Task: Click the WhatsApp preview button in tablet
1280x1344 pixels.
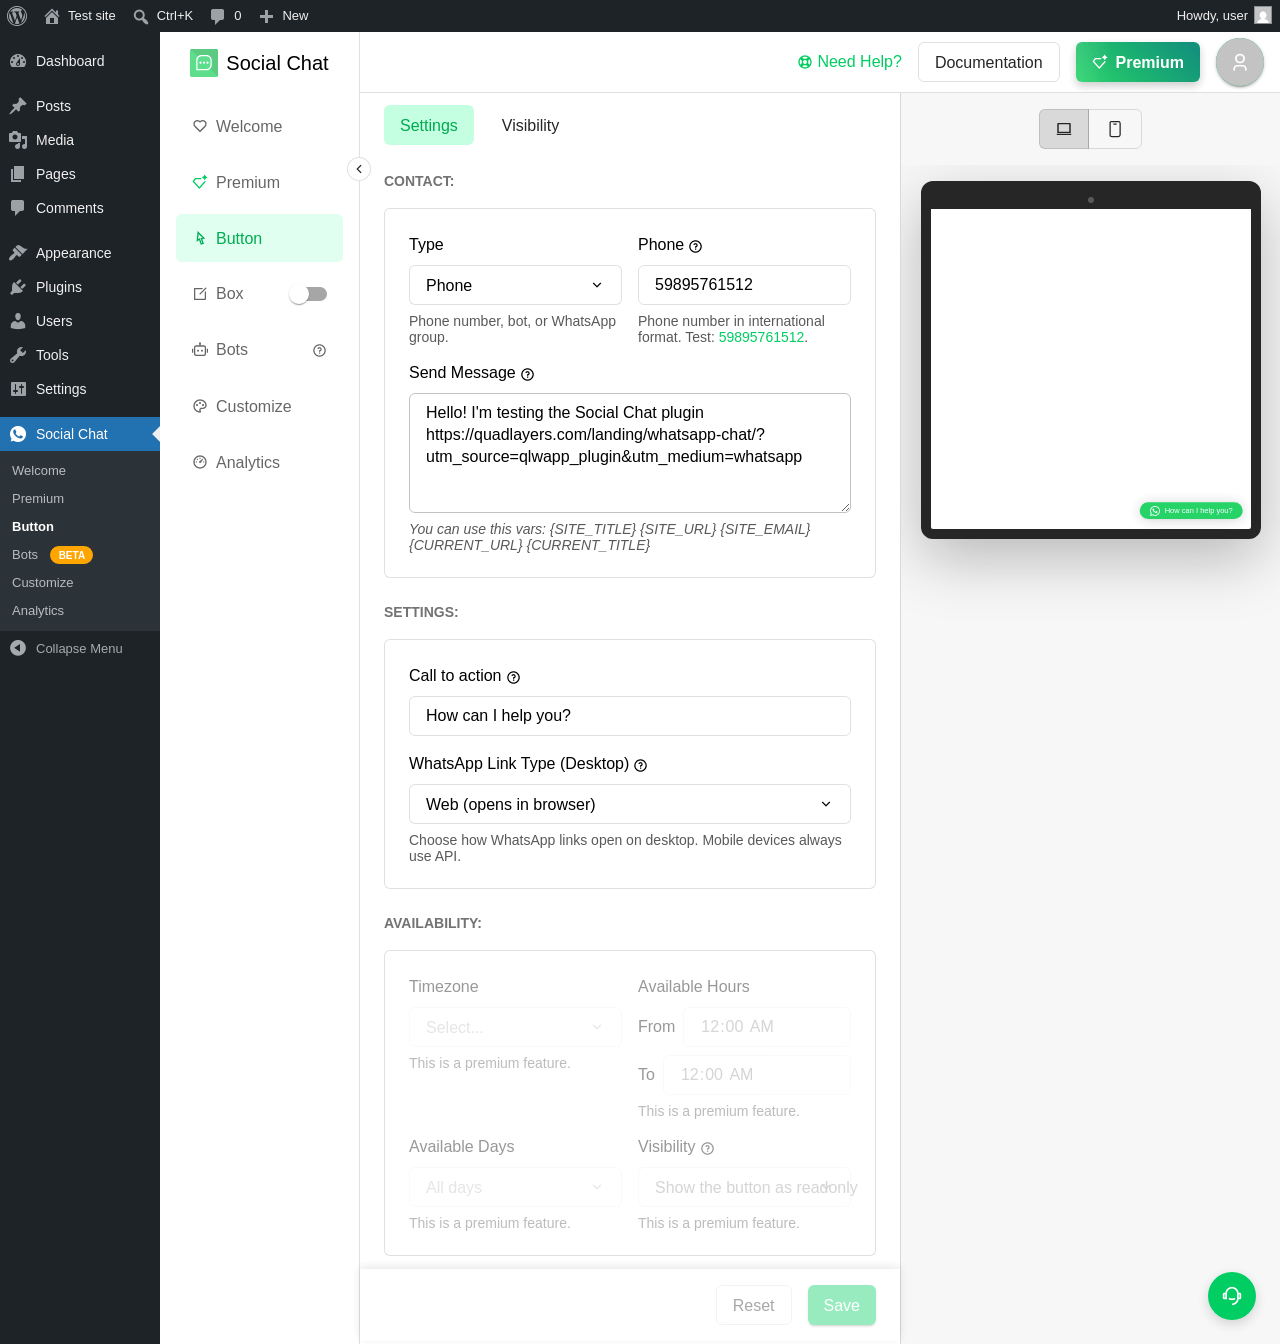Action: [x=1191, y=511]
